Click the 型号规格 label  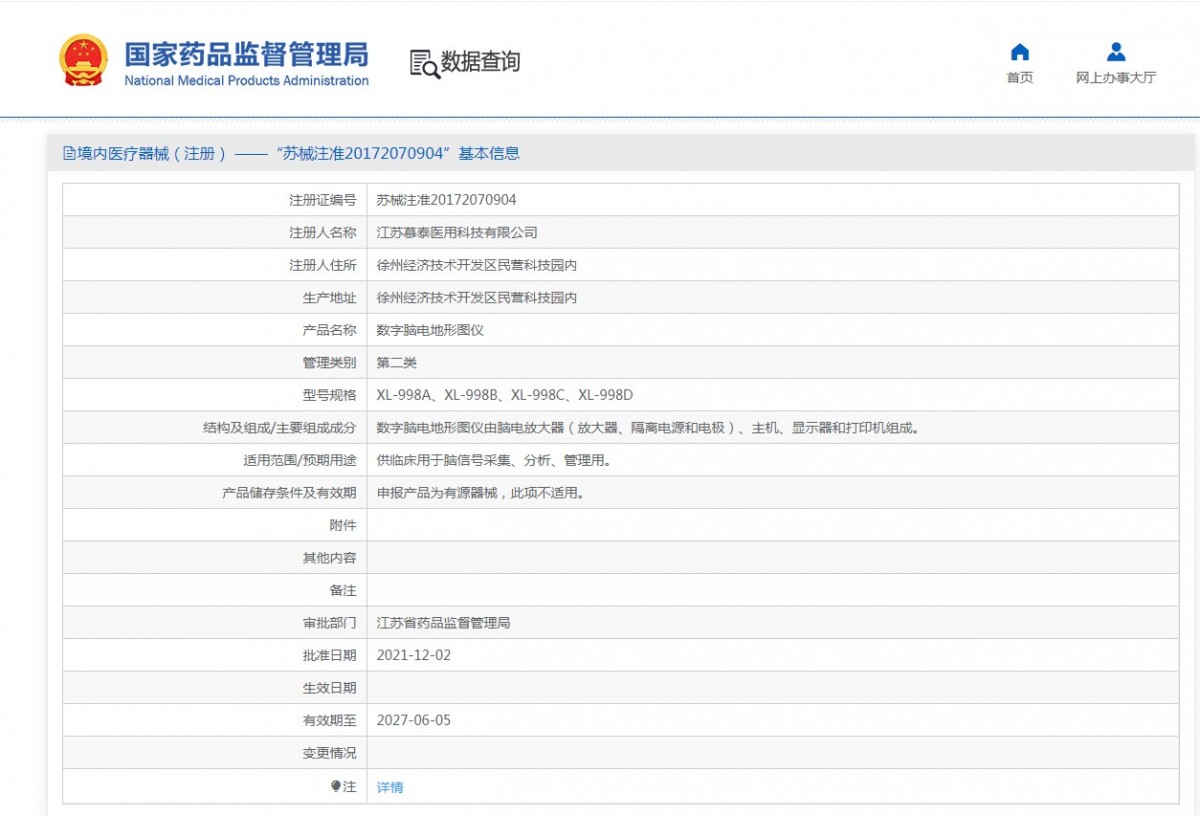tap(329, 395)
